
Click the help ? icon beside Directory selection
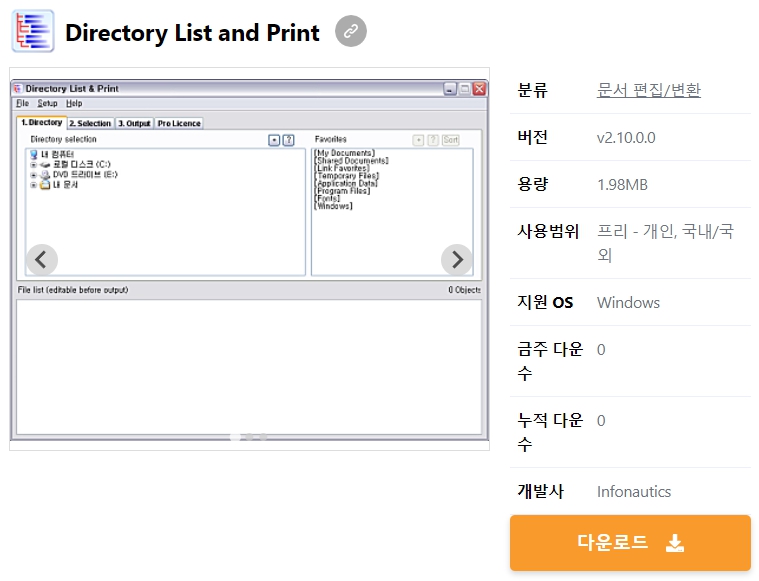288,140
